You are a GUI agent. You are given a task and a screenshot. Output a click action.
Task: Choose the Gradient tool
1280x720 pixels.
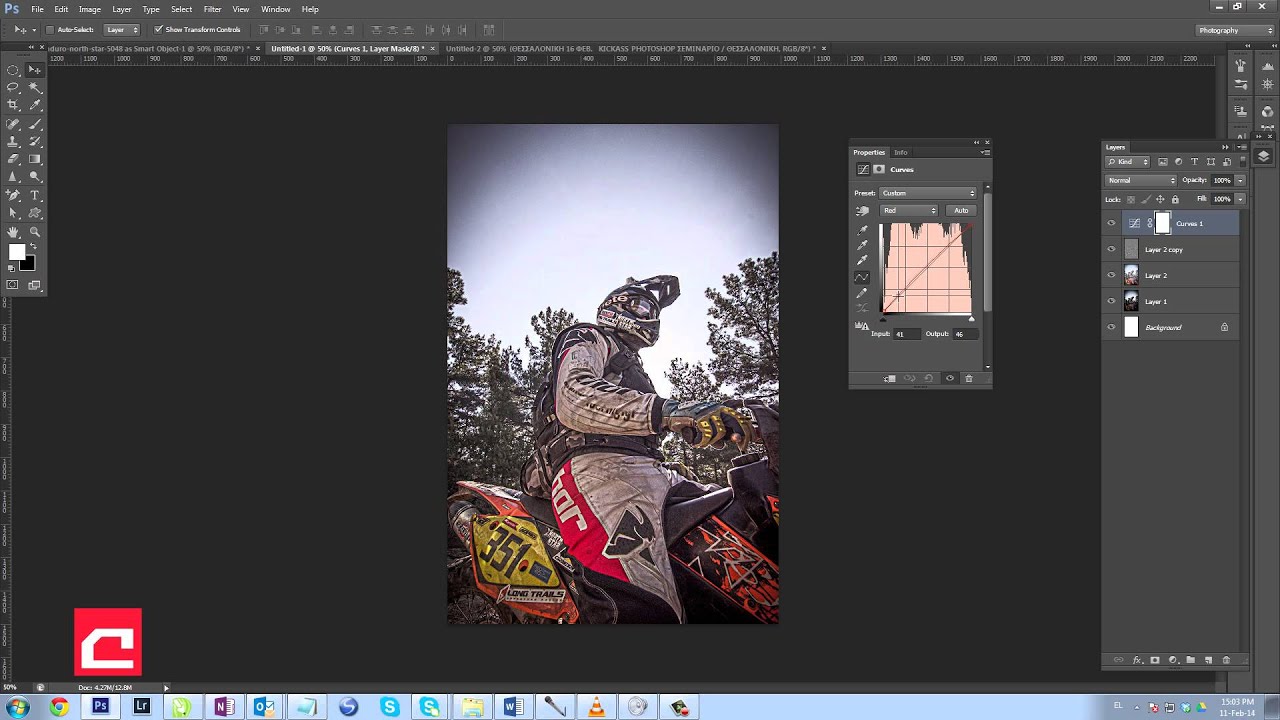click(x=35, y=159)
